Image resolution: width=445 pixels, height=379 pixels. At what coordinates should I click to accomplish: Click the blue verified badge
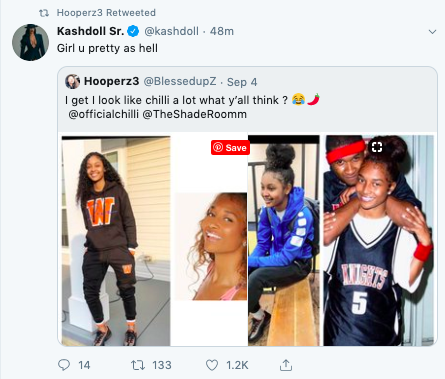[x=133, y=31]
